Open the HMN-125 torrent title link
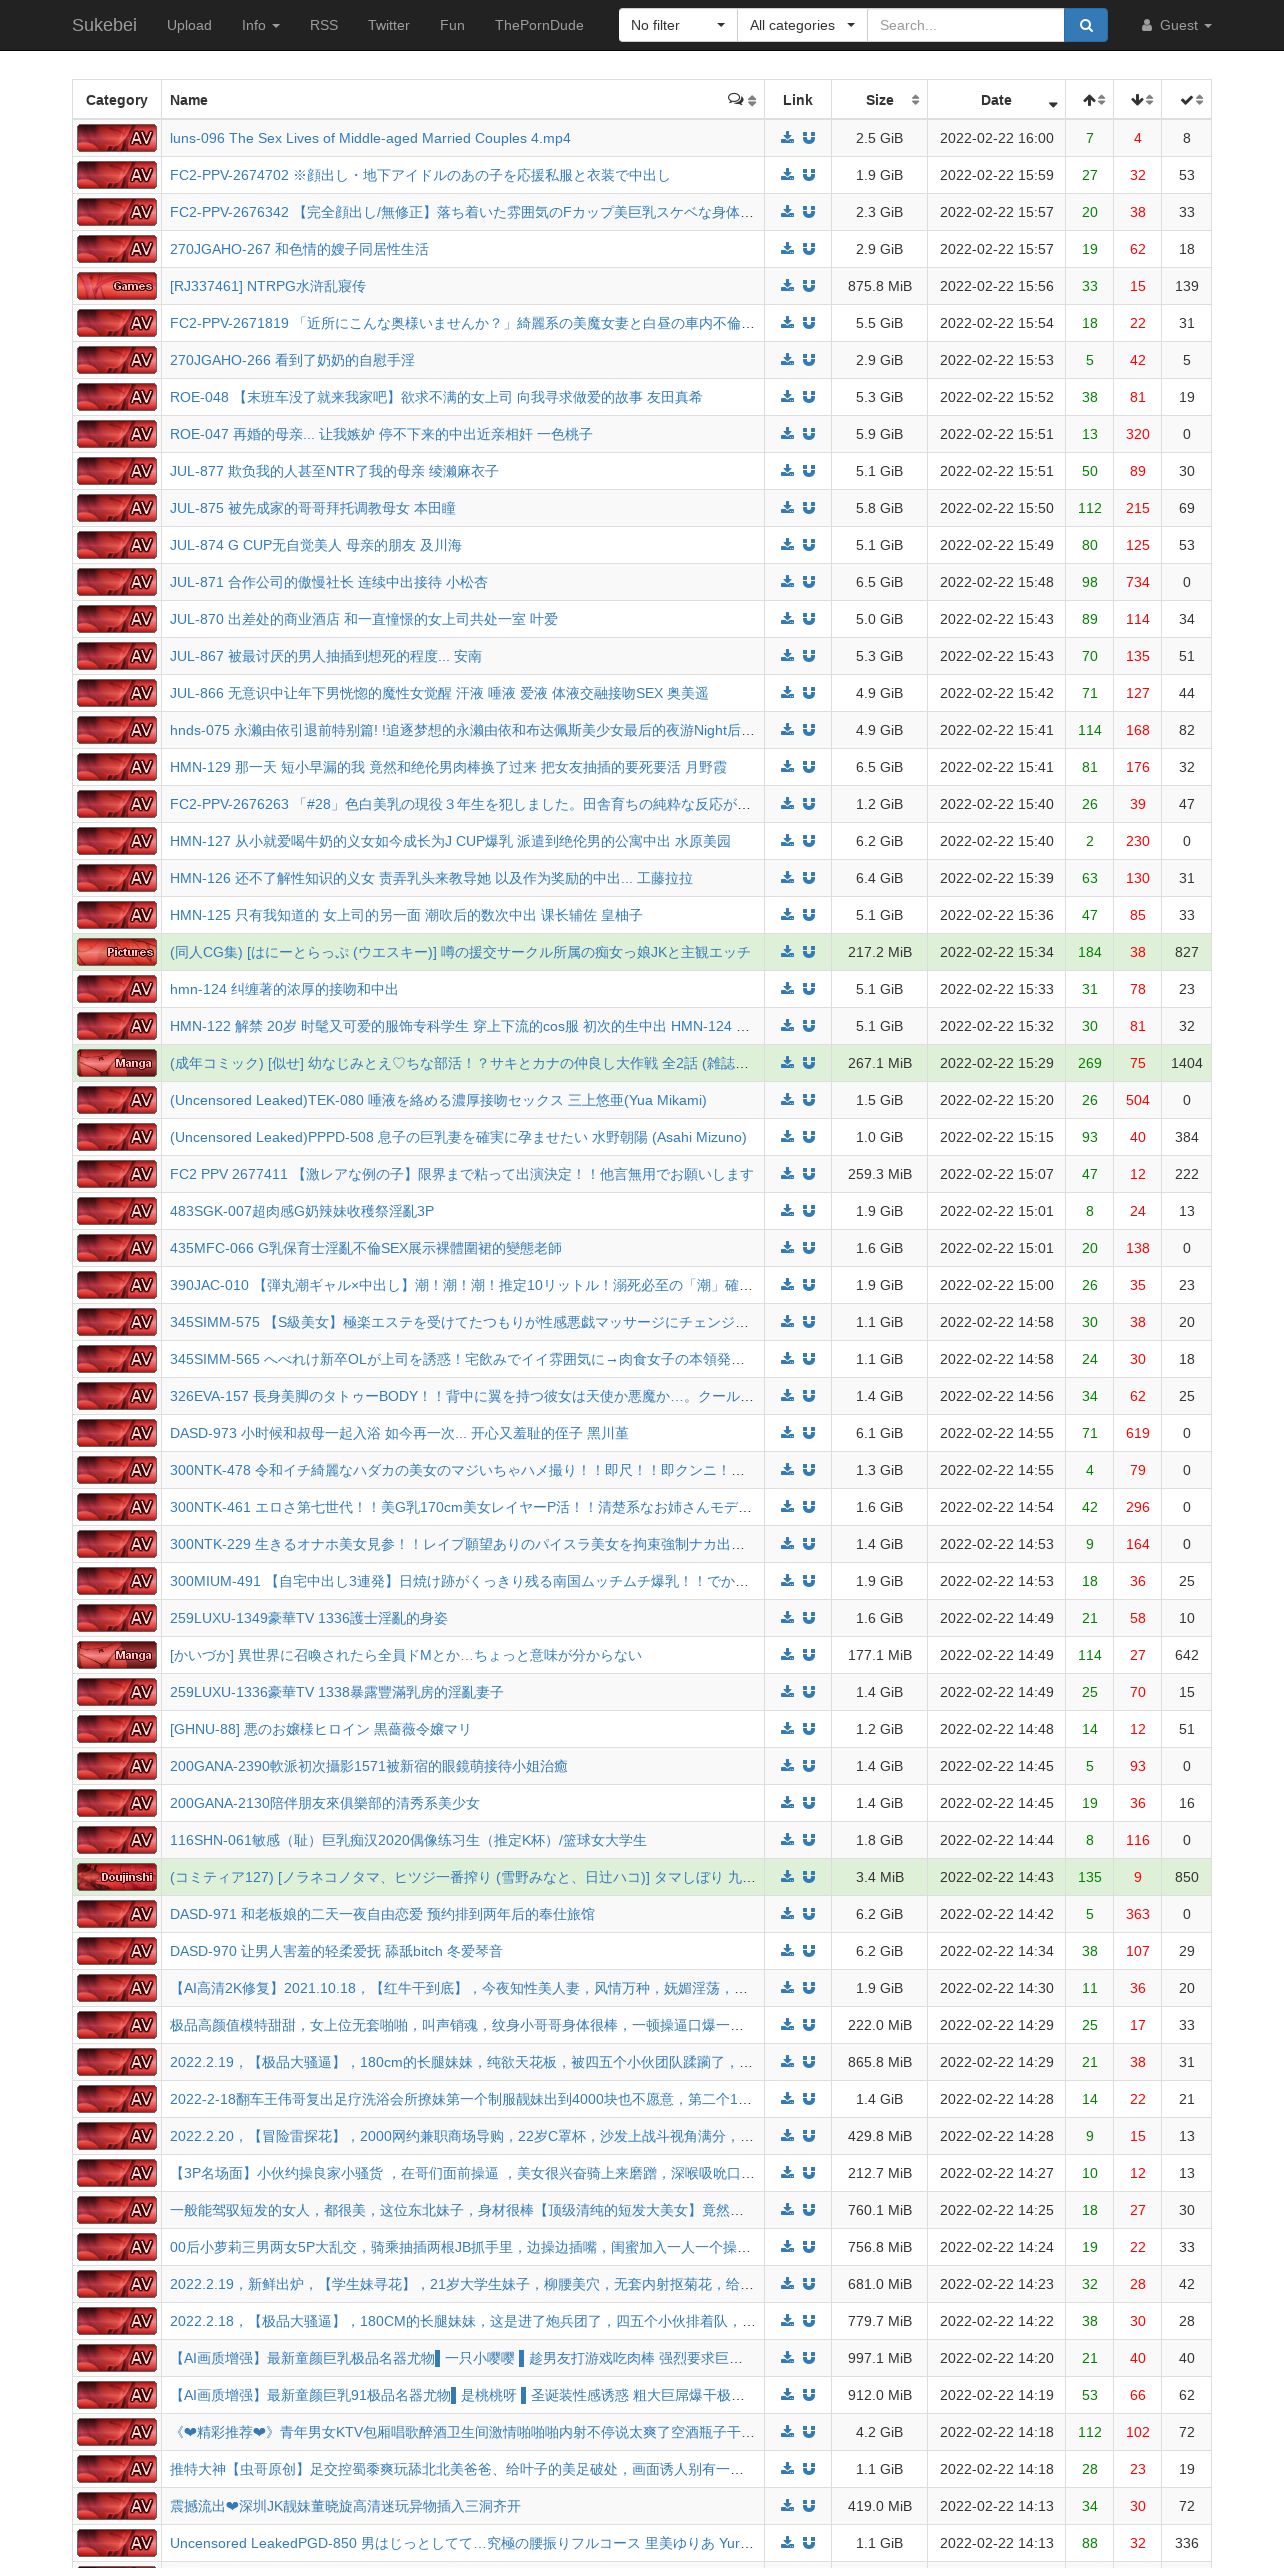1284x2568 pixels. point(406,915)
